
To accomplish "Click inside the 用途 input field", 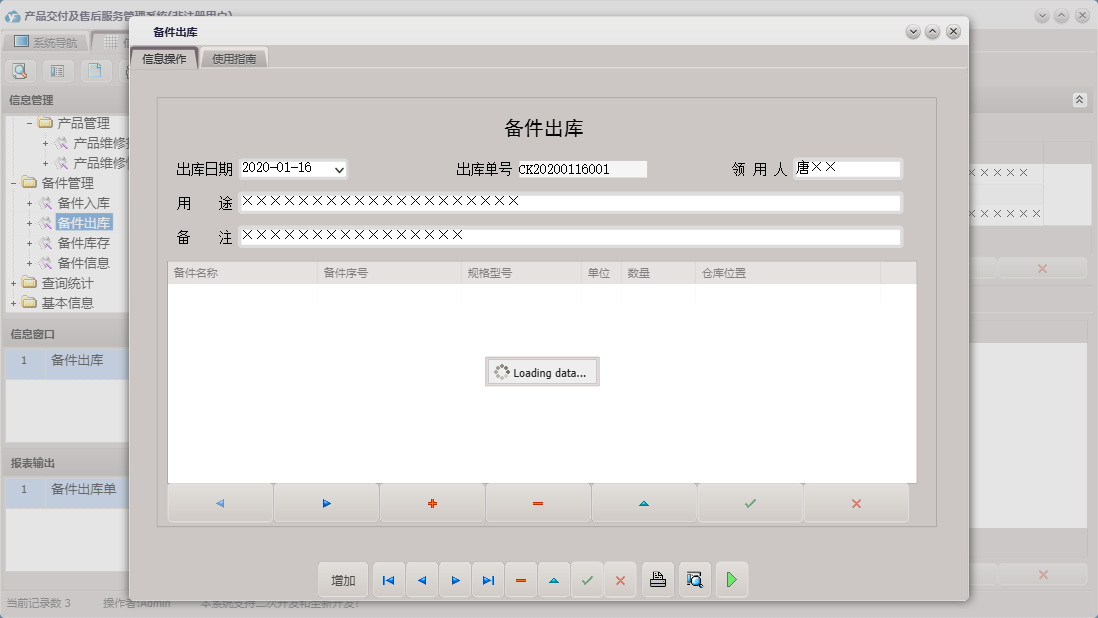I will [x=570, y=201].
